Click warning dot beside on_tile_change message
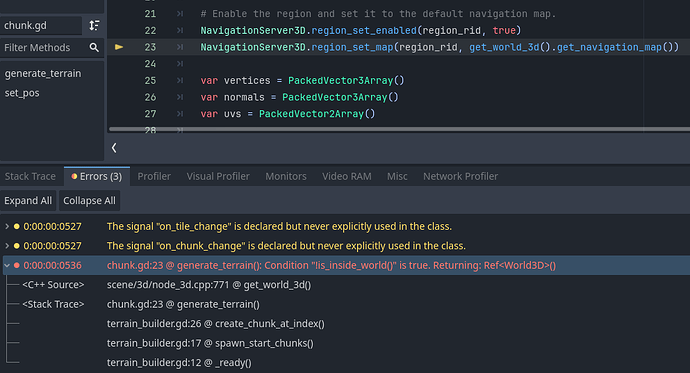The width and height of the screenshot is (690, 373). coord(17,227)
